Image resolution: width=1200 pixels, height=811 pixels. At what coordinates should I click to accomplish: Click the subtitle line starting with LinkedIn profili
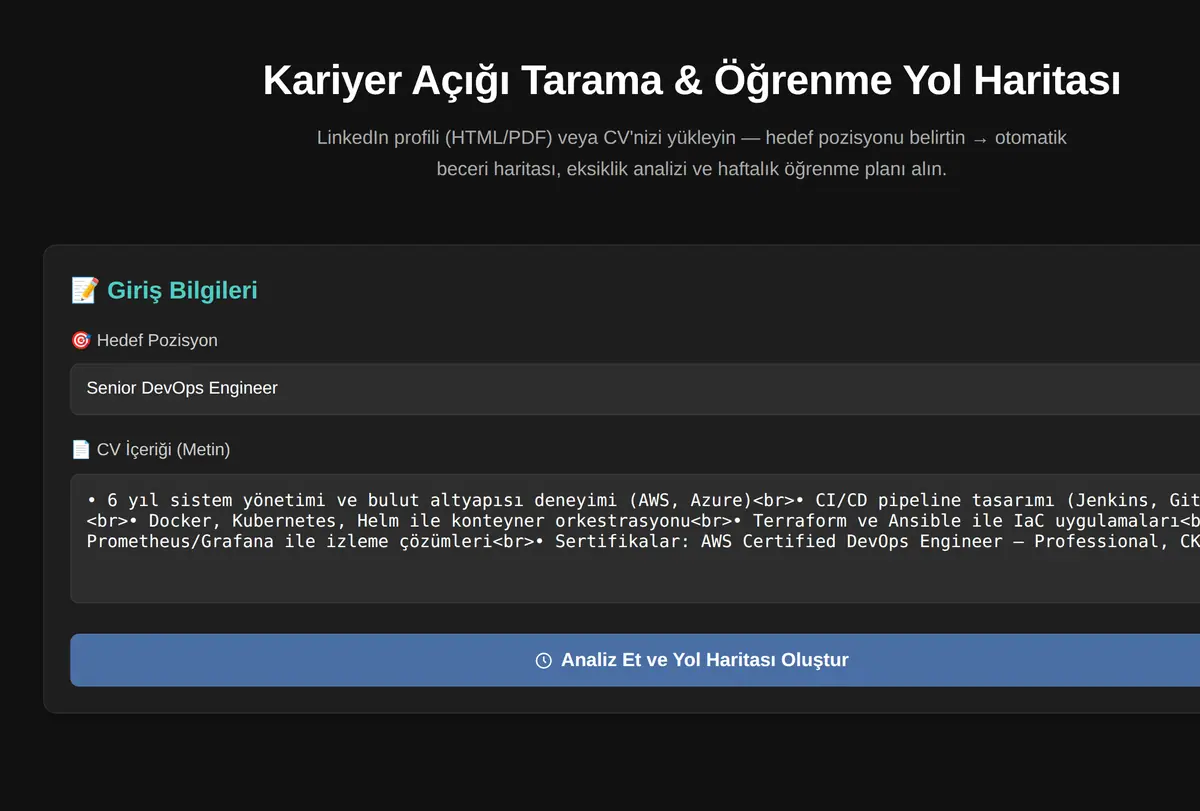coord(691,138)
